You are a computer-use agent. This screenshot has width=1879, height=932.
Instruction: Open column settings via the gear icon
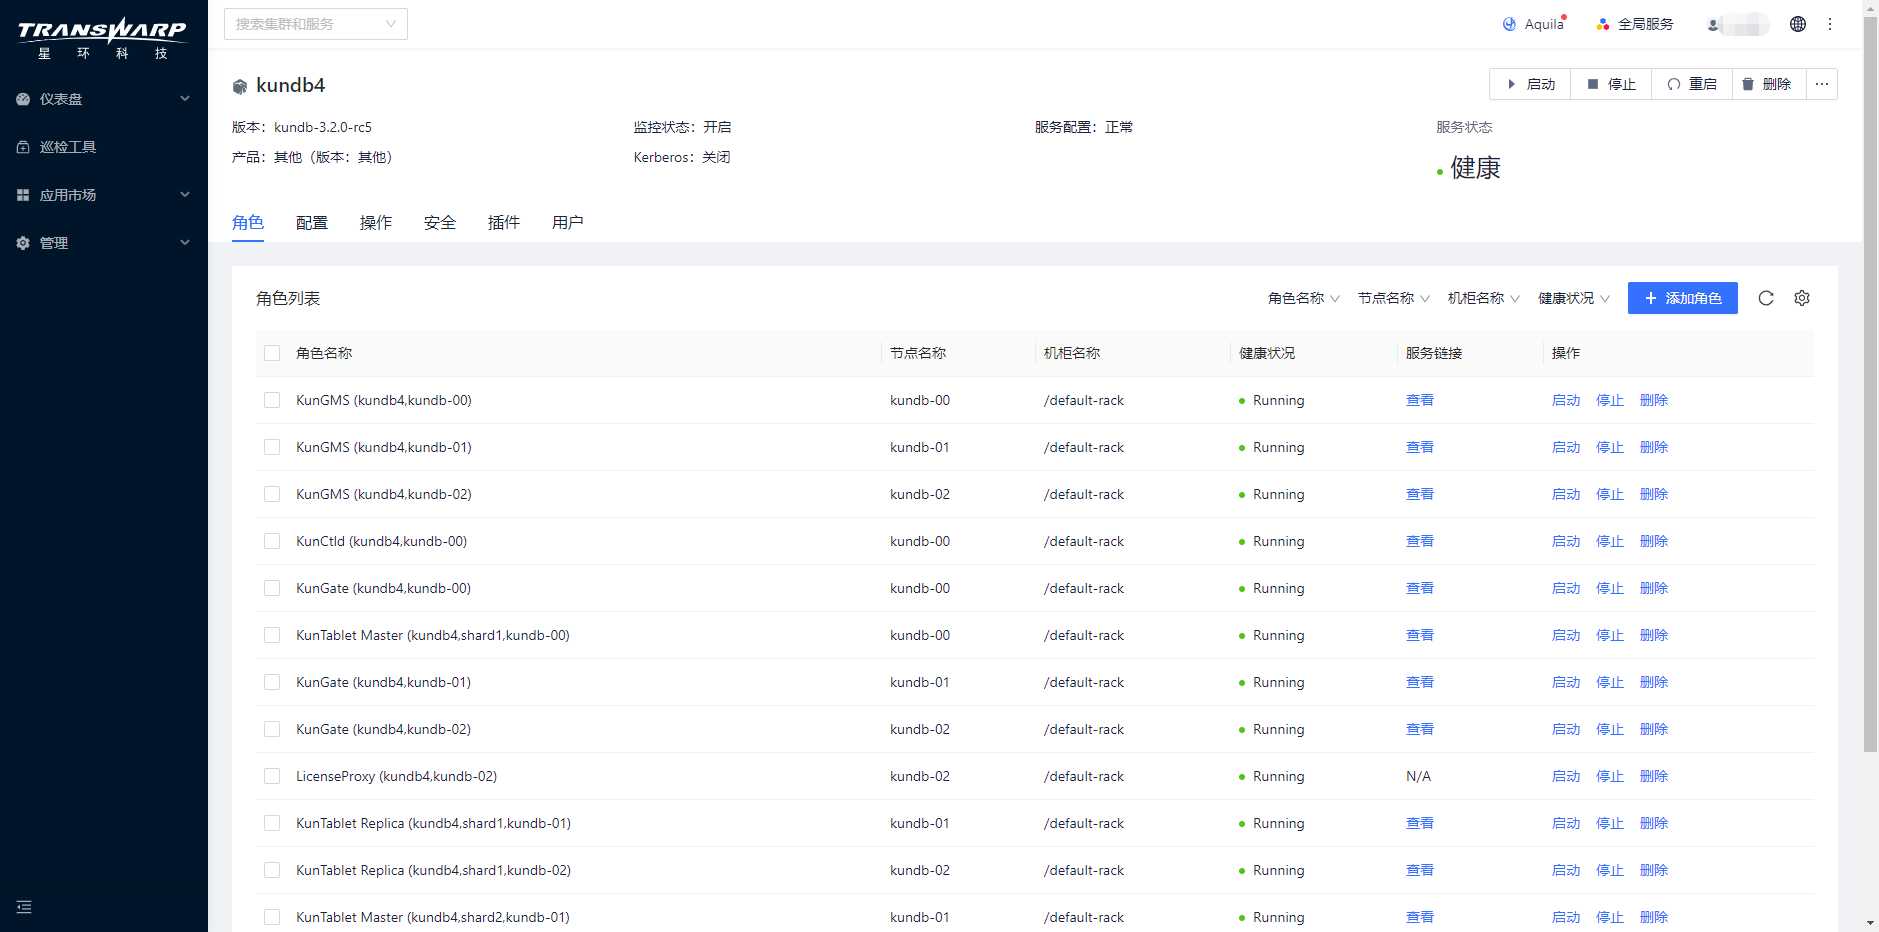tap(1801, 297)
